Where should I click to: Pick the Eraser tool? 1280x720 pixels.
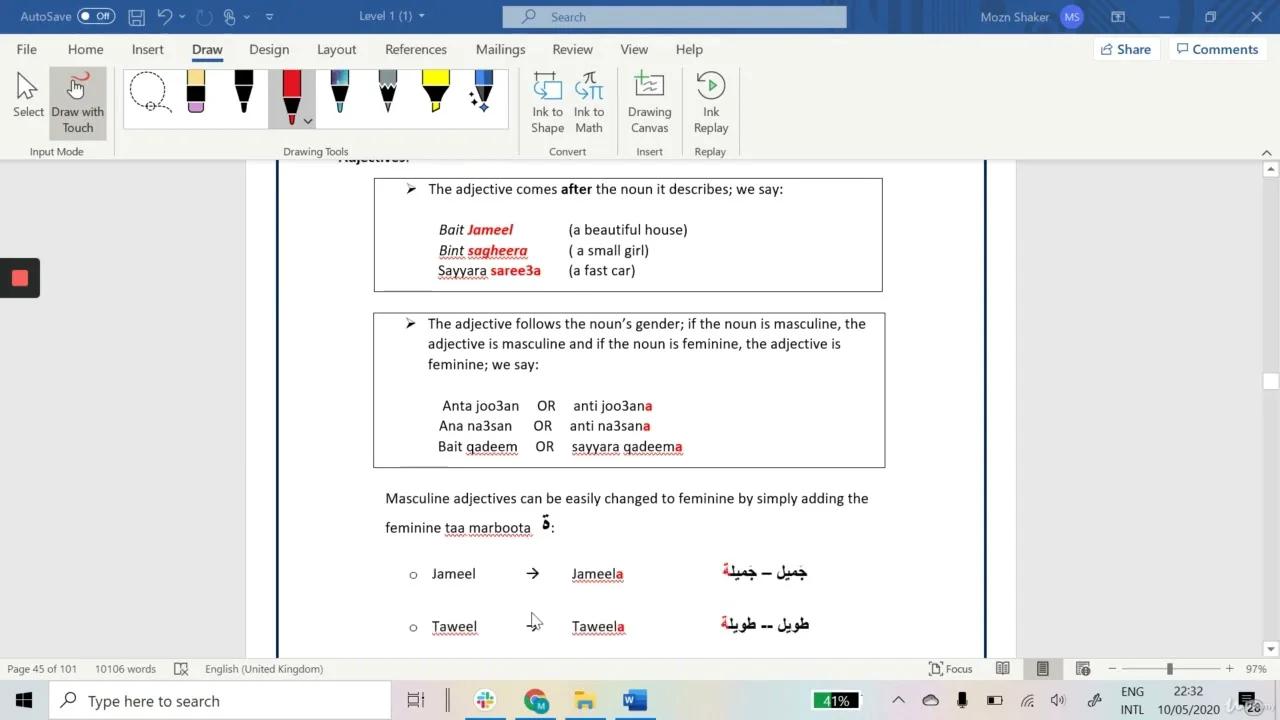tap(196, 93)
